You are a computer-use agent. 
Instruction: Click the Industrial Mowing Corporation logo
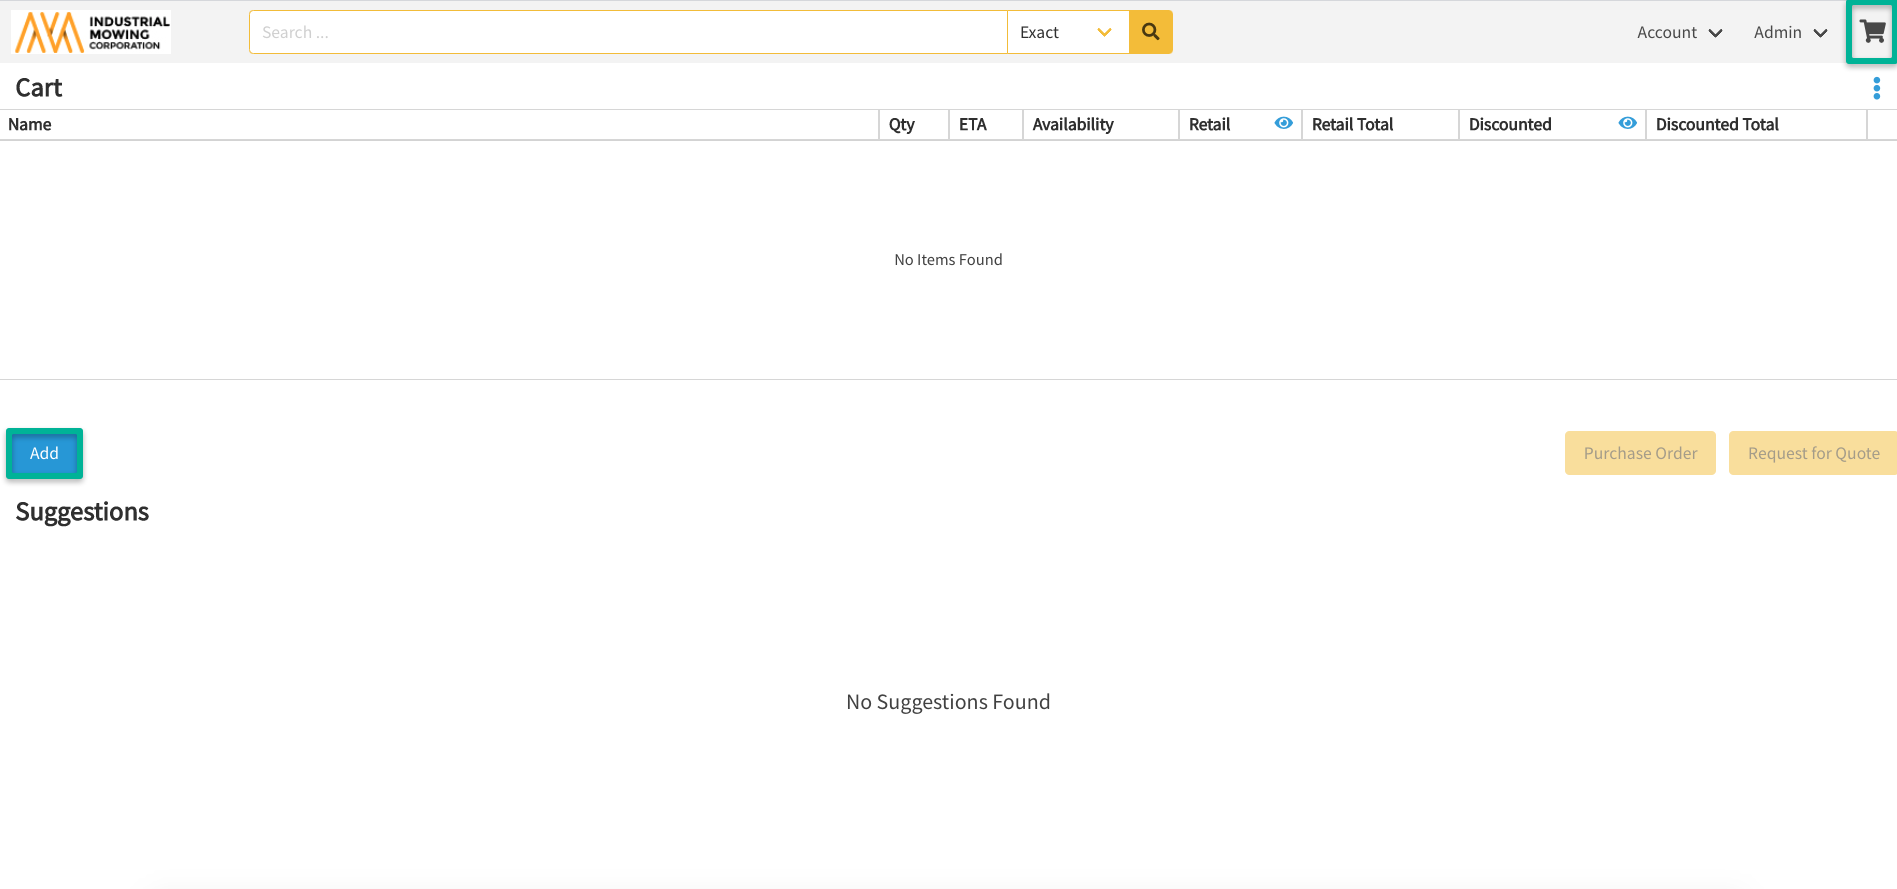(92, 32)
